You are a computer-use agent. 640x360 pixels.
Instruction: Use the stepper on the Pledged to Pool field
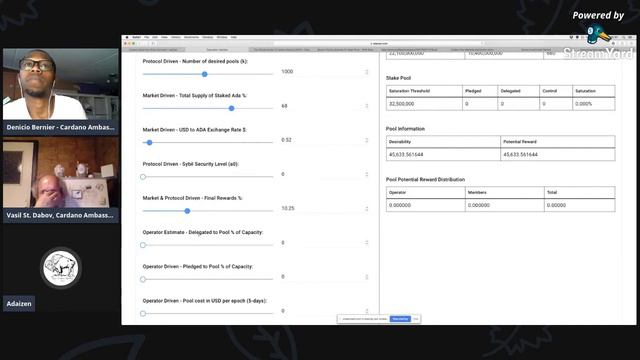tap(367, 277)
